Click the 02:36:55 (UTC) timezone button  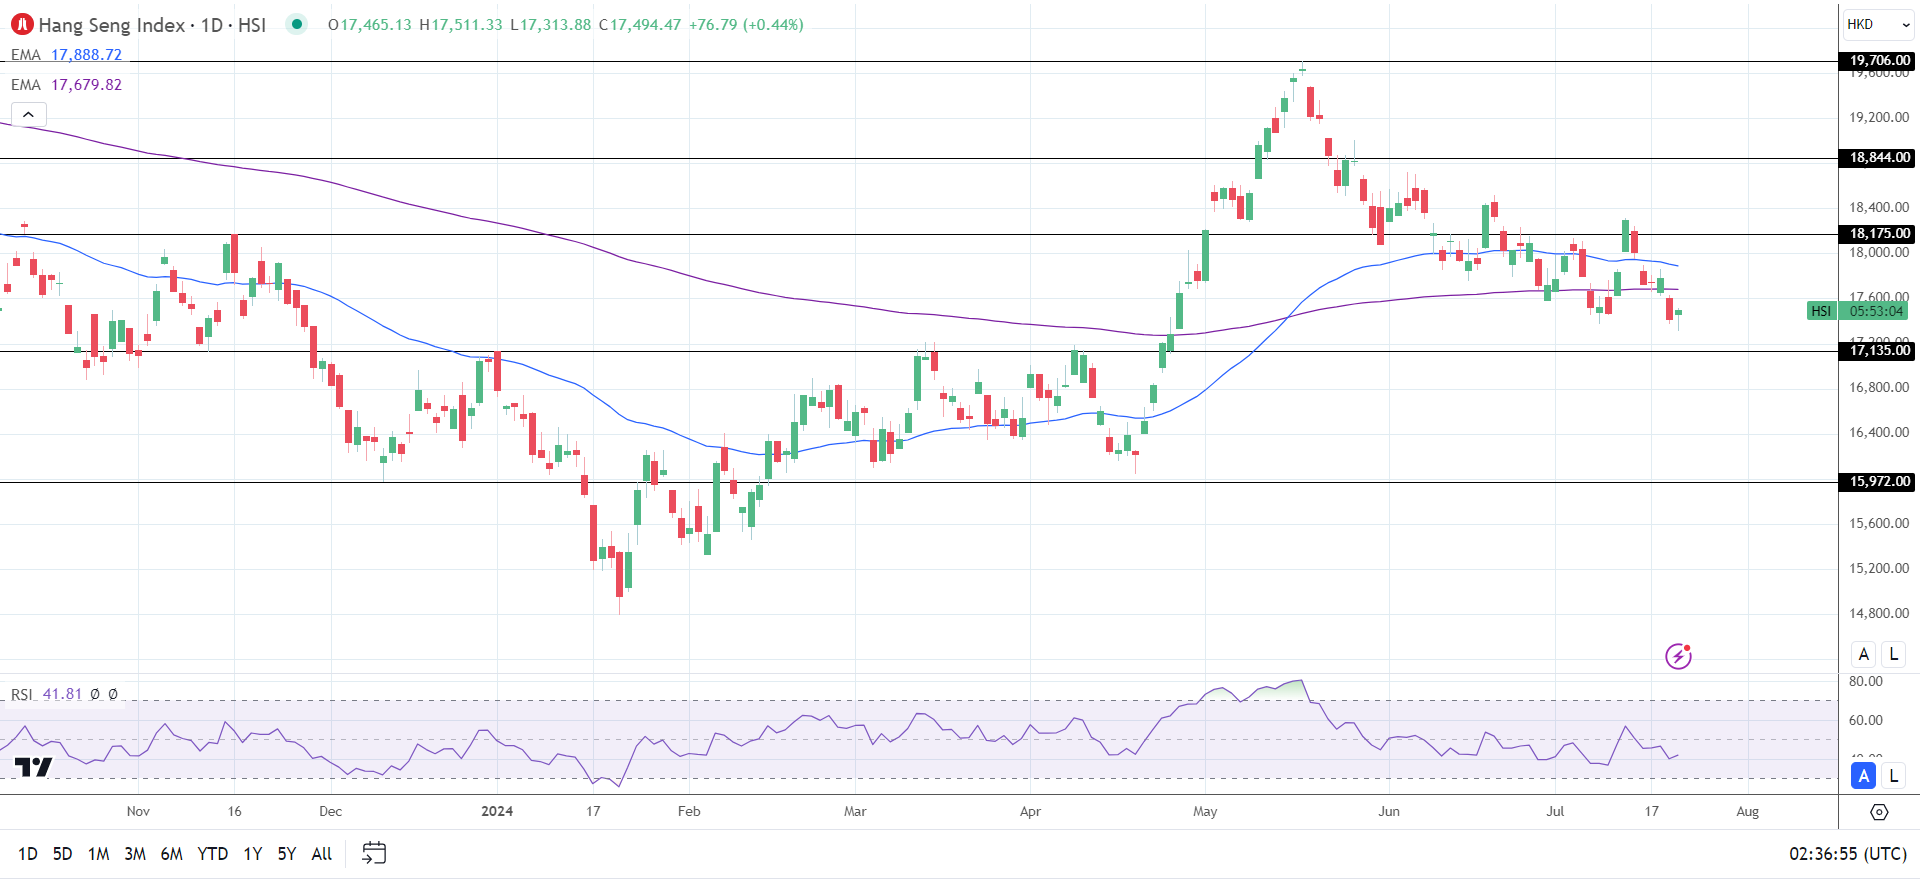click(x=1847, y=854)
